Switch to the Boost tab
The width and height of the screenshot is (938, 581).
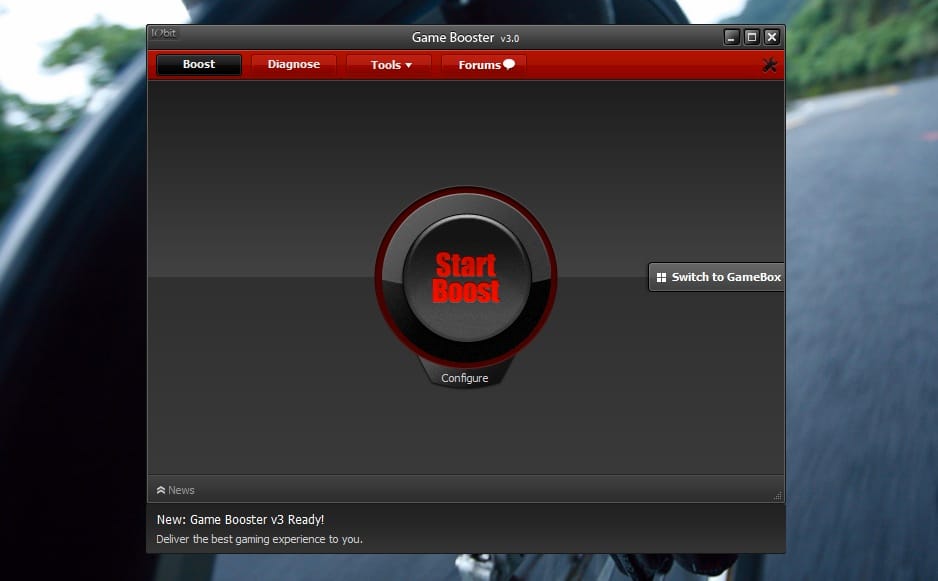pyautogui.click(x=199, y=65)
